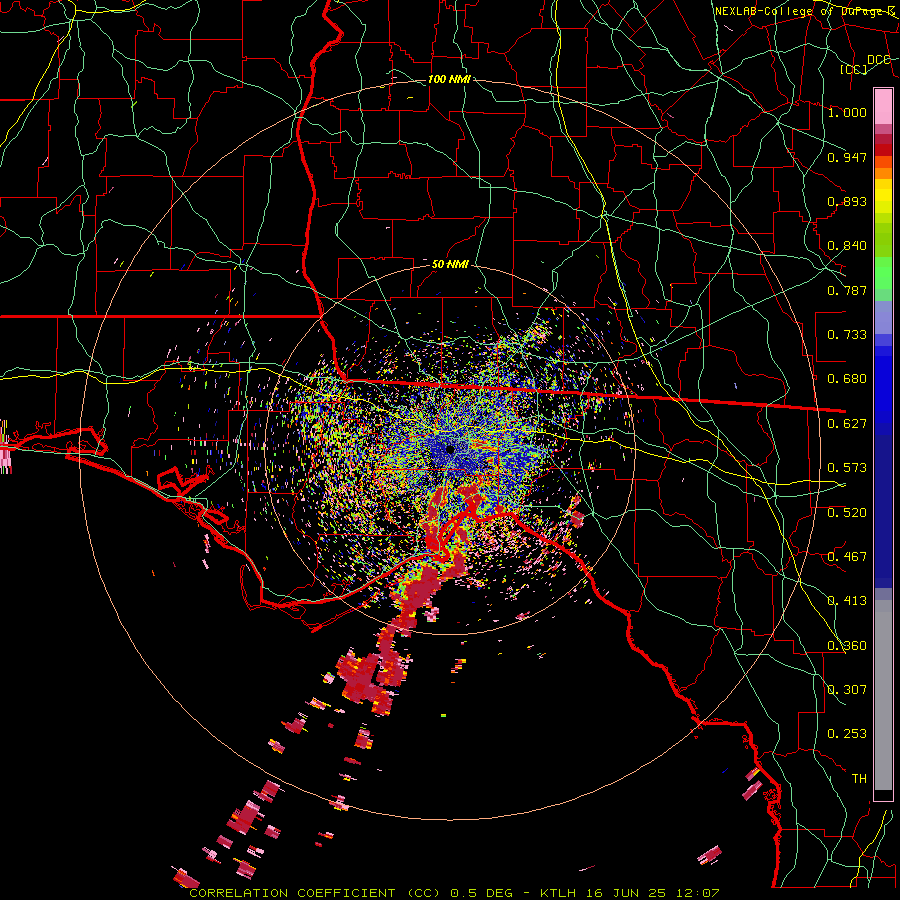Select the 0.360 color scale value
This screenshot has width=900, height=900.
847,646
